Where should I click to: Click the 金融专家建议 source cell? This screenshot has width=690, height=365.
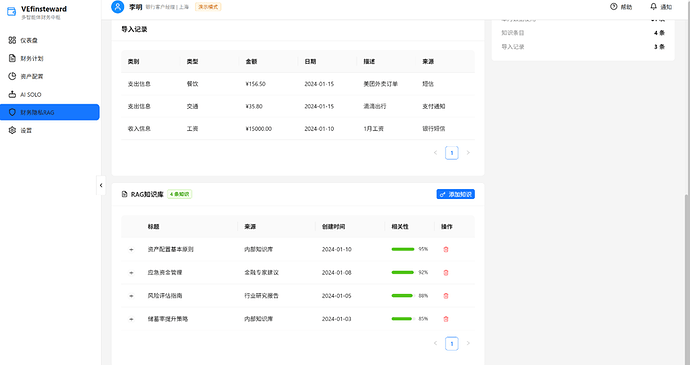click(261, 273)
